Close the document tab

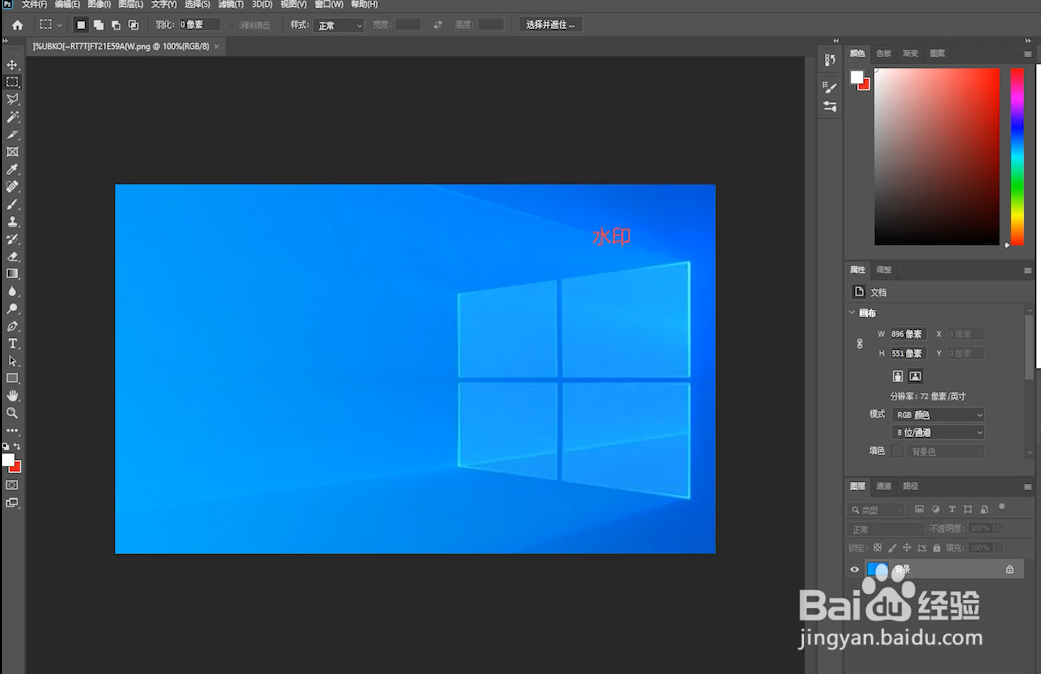[x=216, y=46]
